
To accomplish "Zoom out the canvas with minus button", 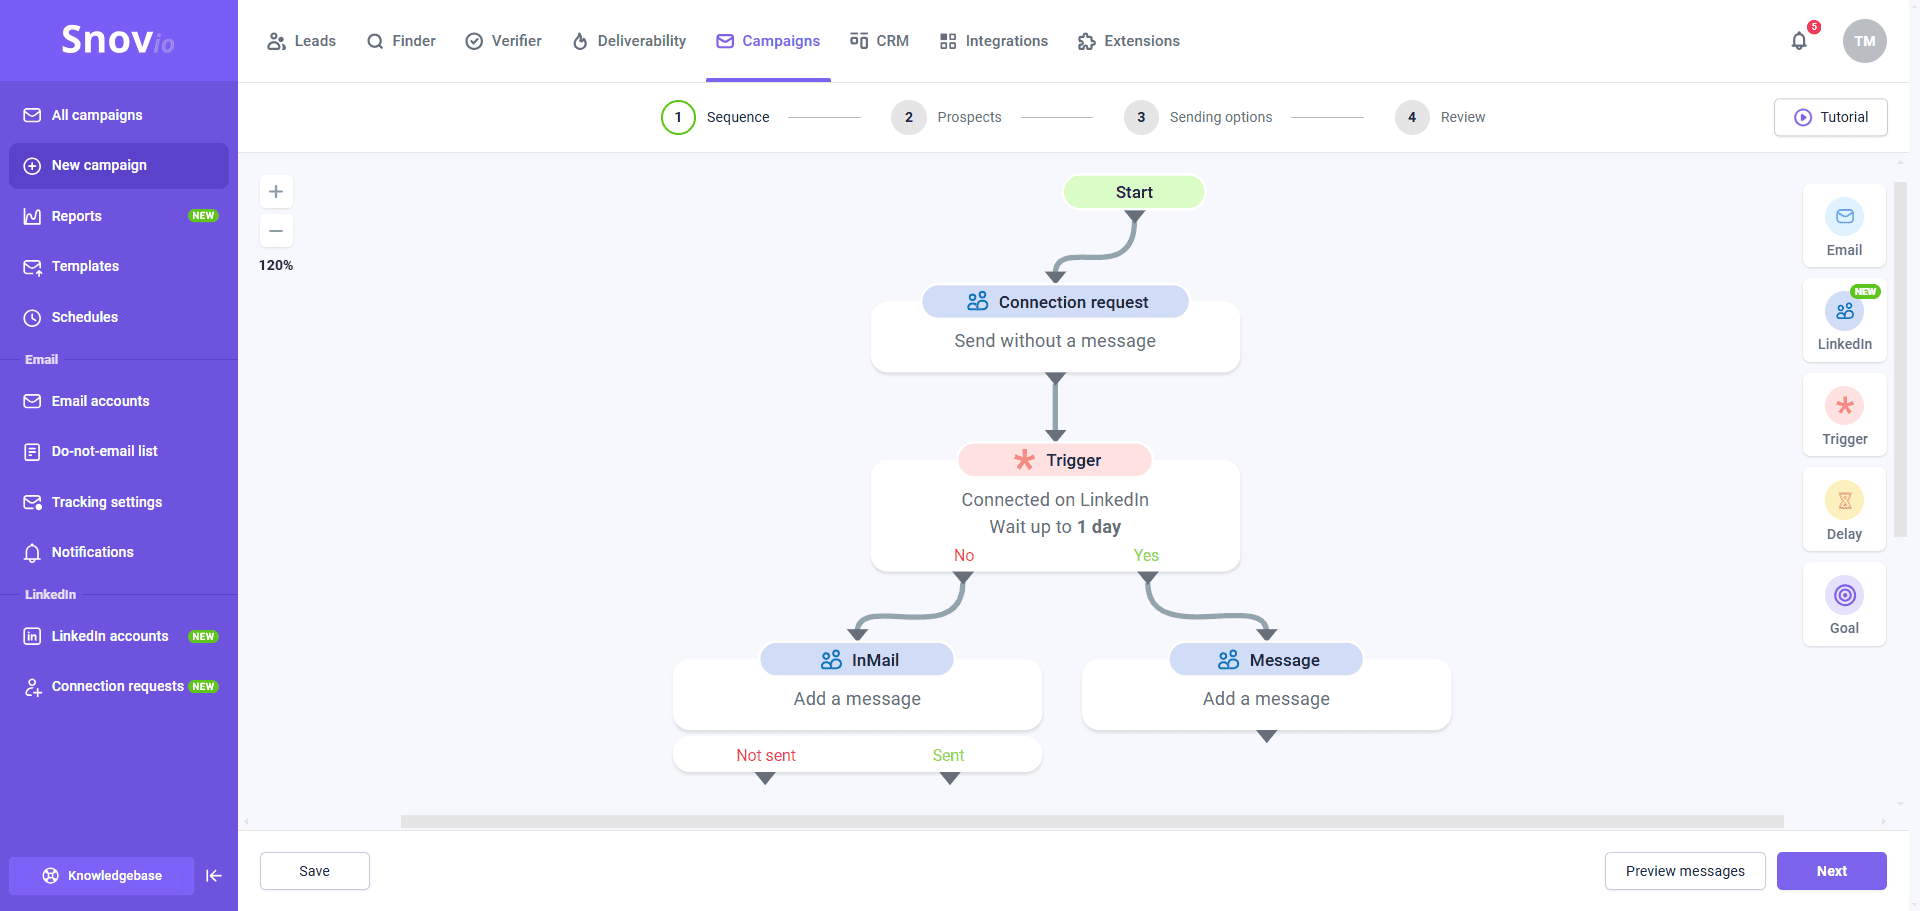I will tap(276, 230).
